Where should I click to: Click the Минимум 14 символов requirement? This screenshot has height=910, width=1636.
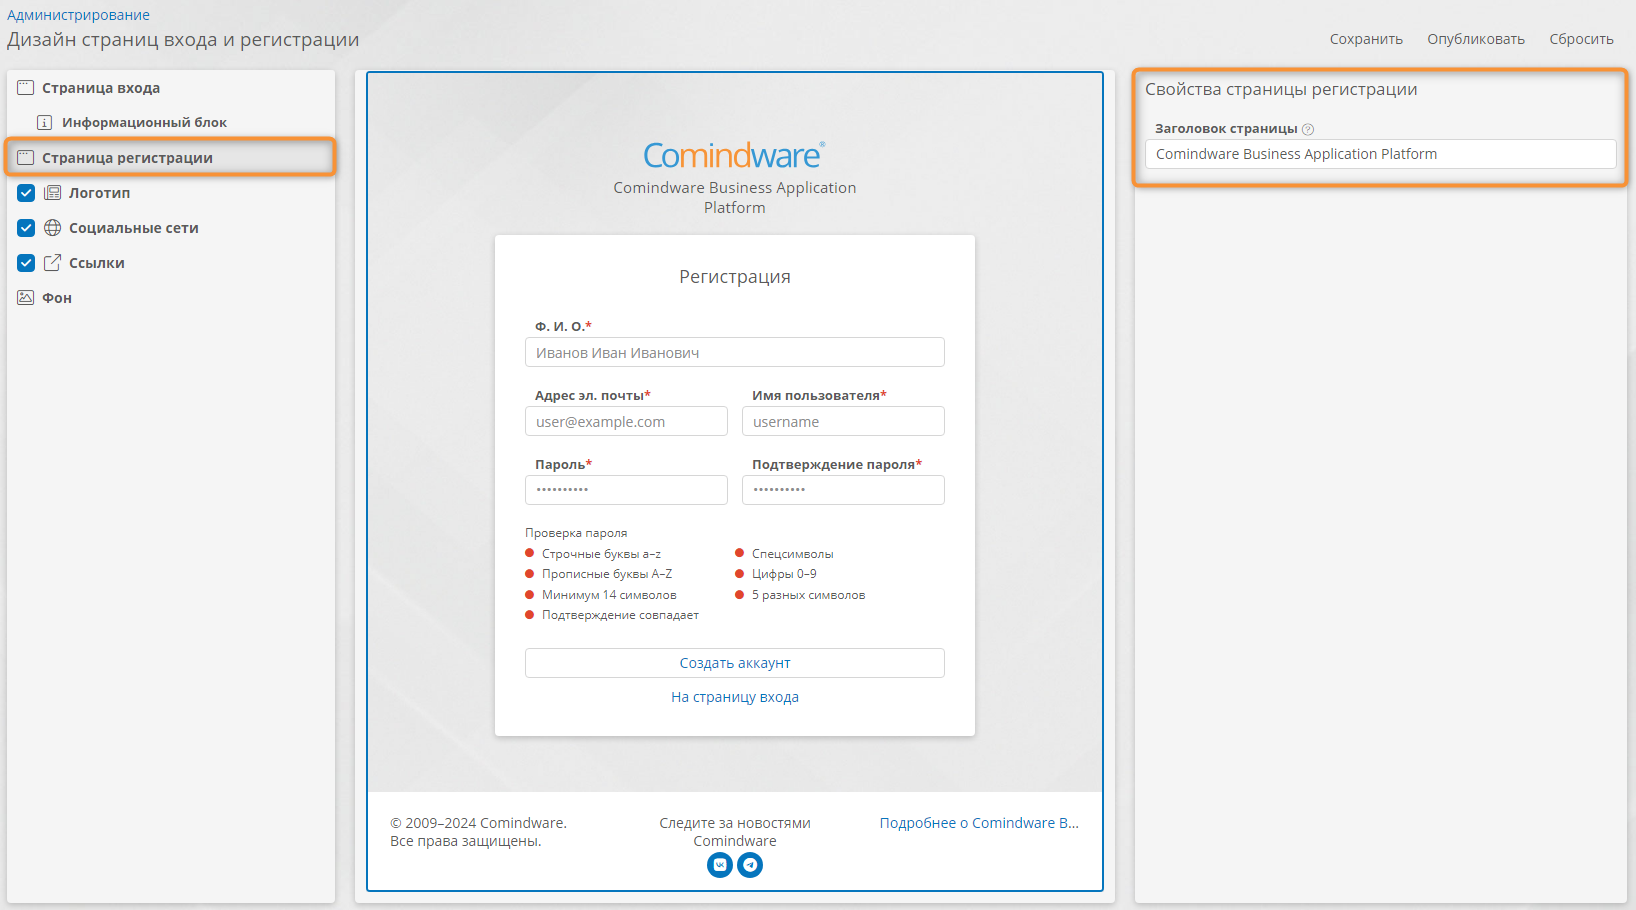(609, 595)
